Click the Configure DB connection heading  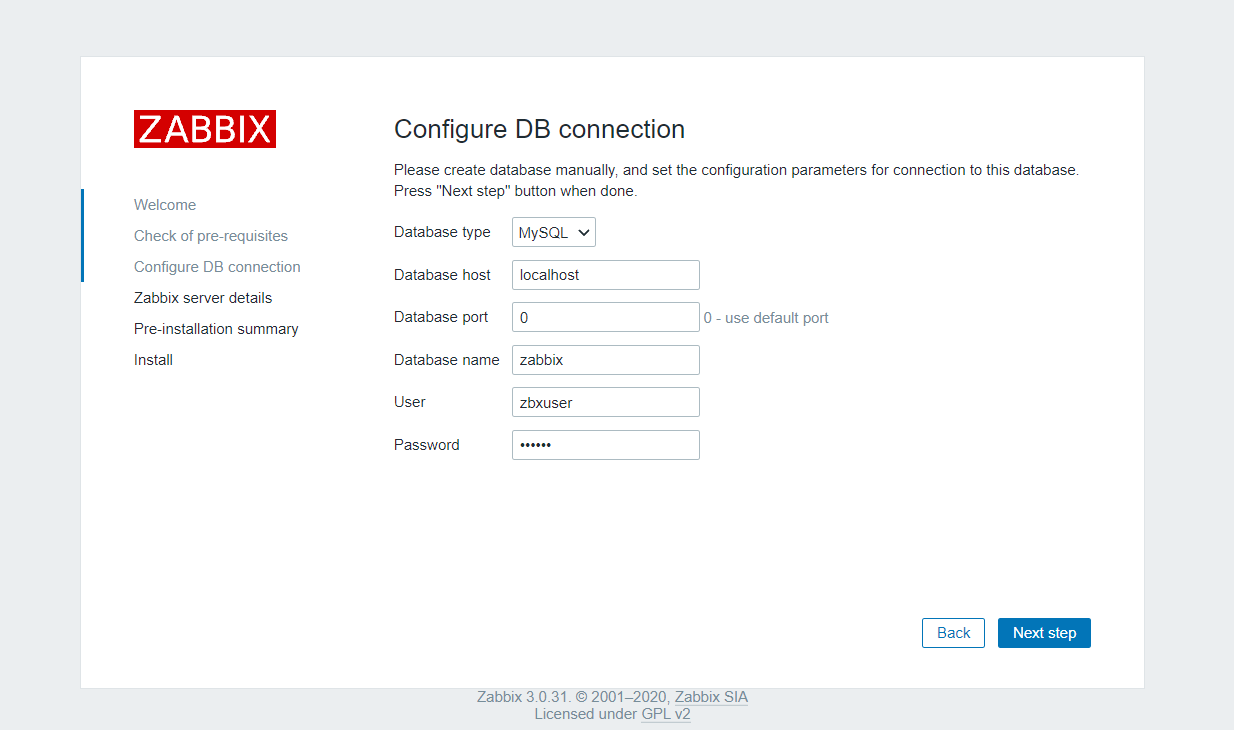[x=539, y=129]
